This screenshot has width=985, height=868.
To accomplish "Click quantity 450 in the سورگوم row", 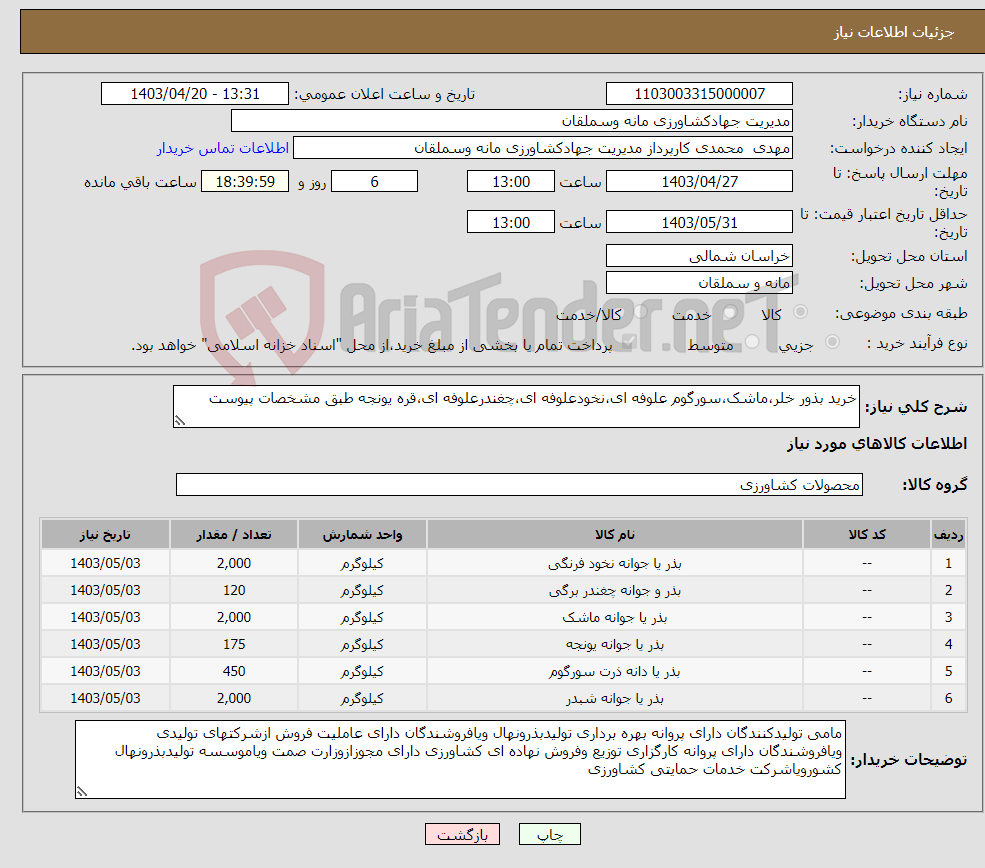I will coord(234,671).
